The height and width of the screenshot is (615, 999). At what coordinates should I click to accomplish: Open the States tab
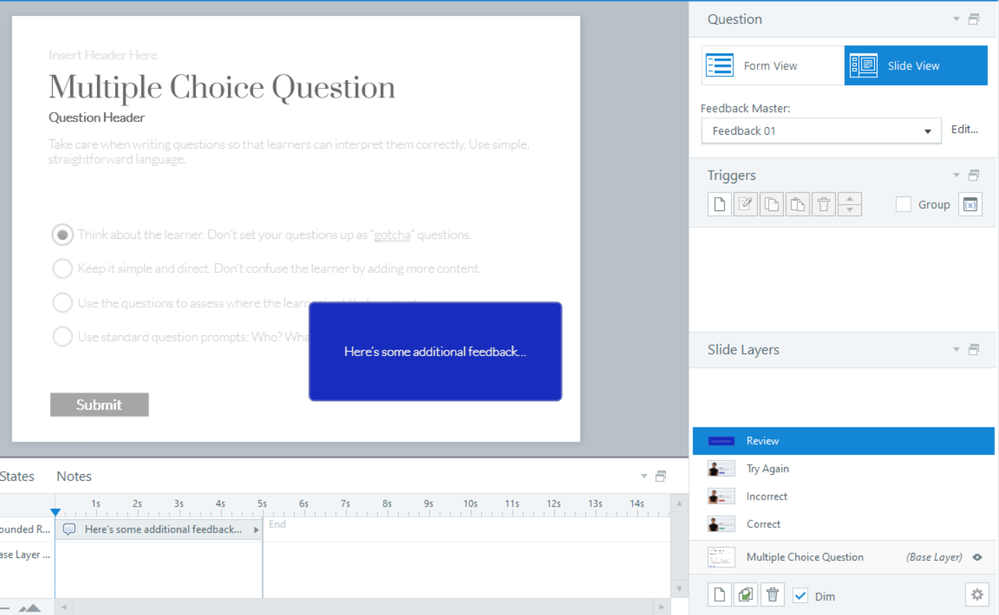pyautogui.click(x=17, y=476)
